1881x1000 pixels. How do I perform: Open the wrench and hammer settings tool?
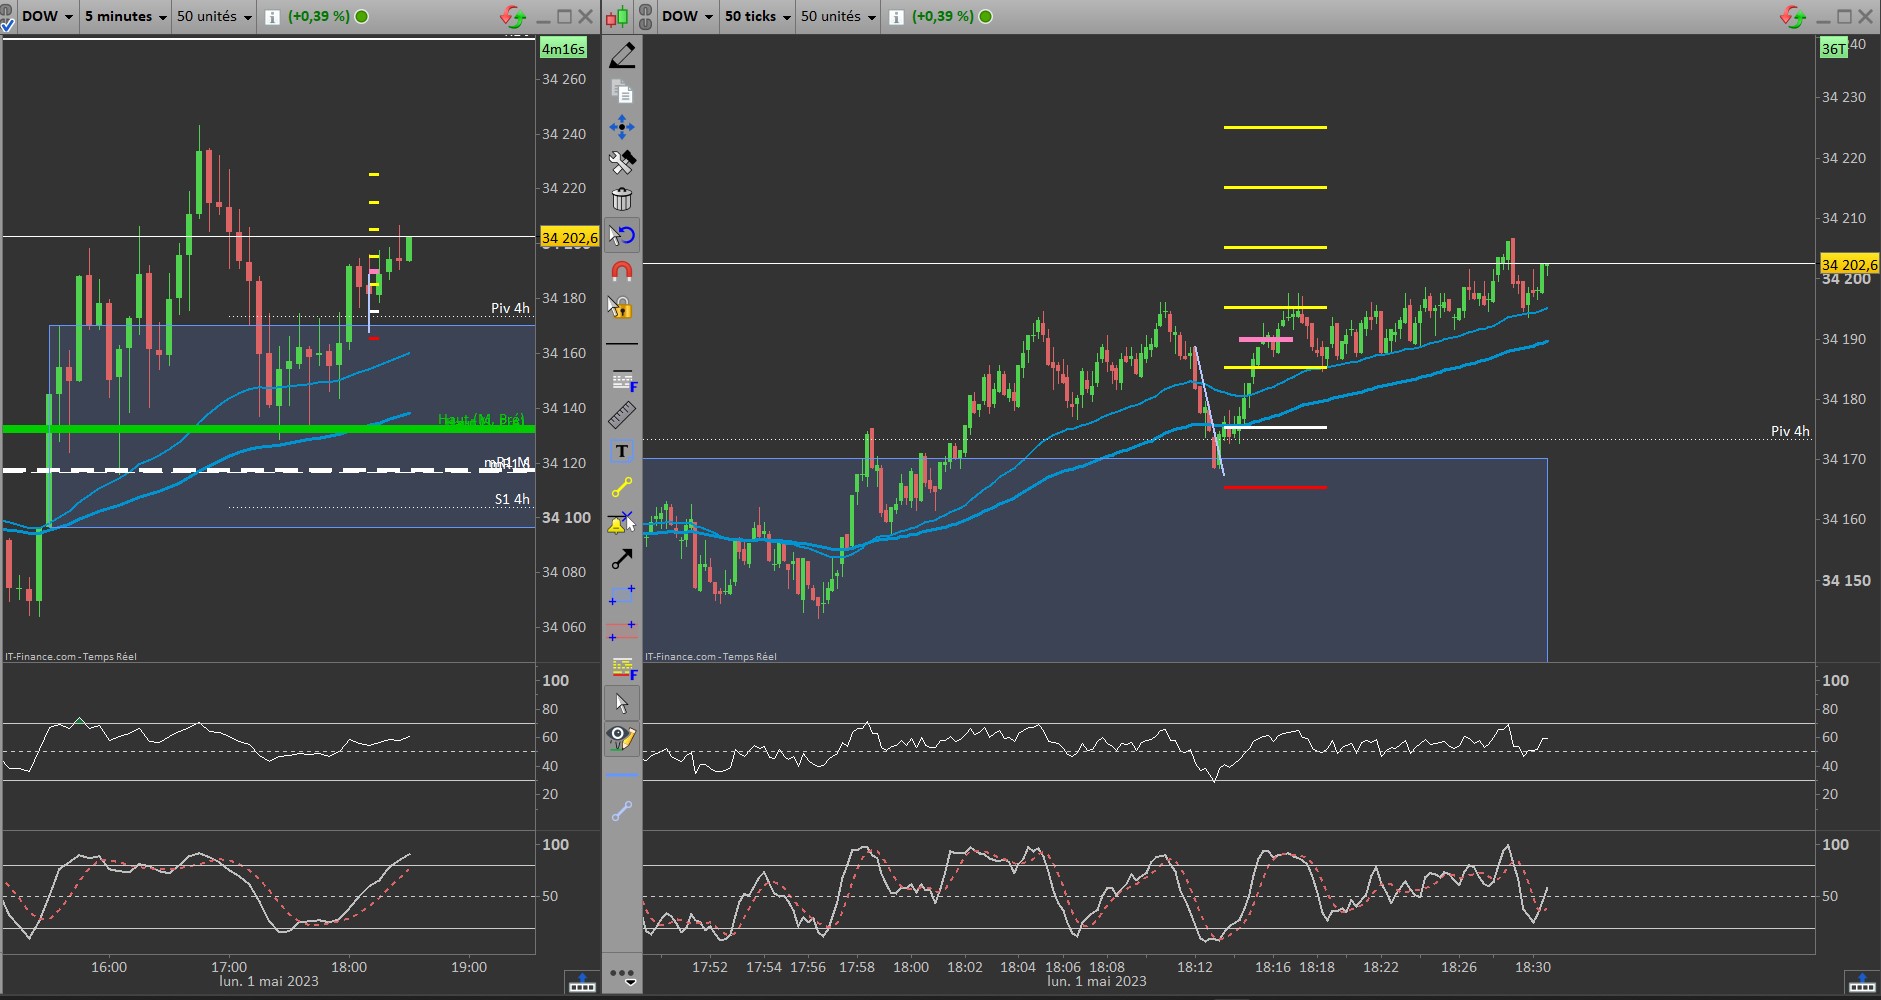pos(622,162)
